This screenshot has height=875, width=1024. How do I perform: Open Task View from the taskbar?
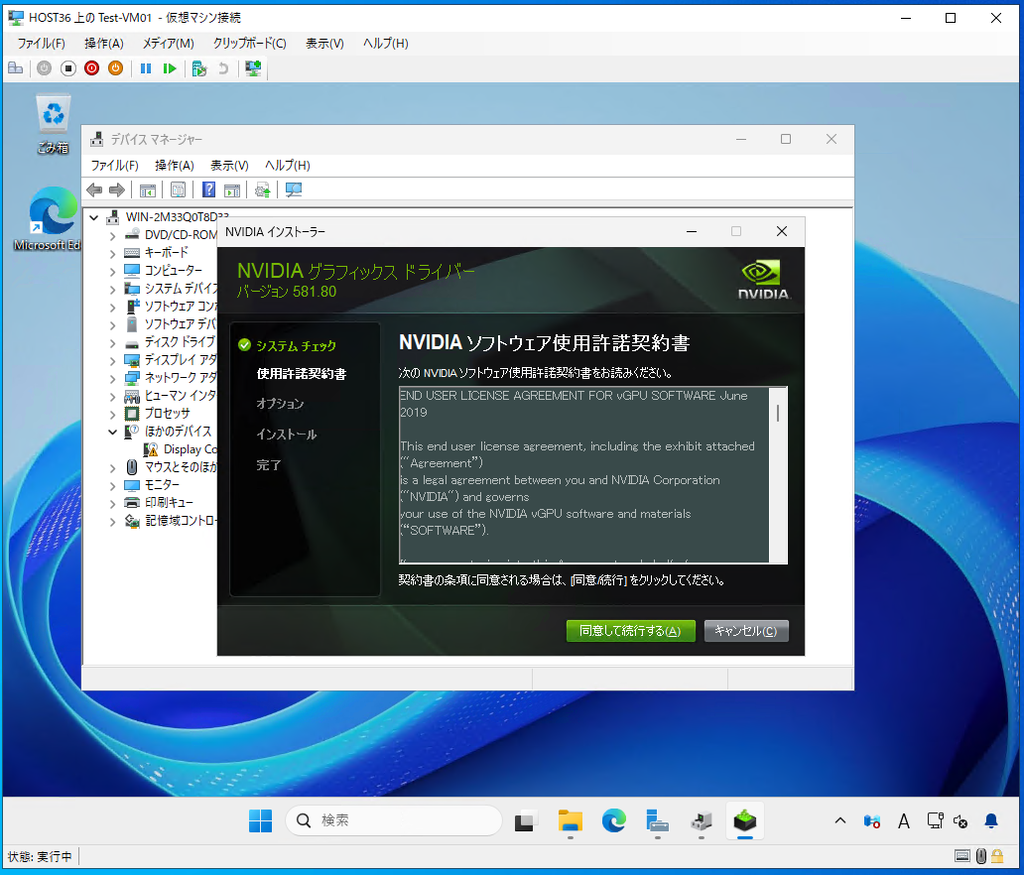click(x=524, y=821)
